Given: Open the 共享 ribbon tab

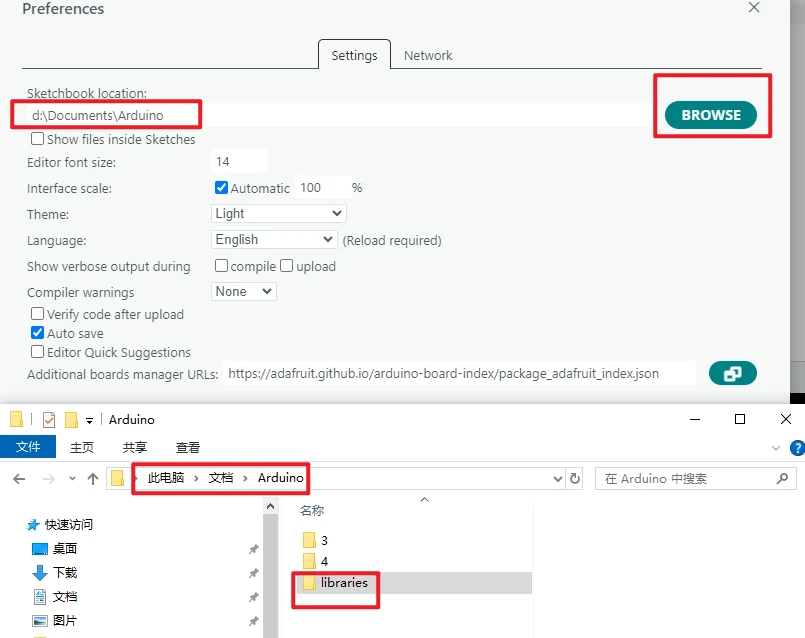Looking at the screenshot, I should point(135,447).
